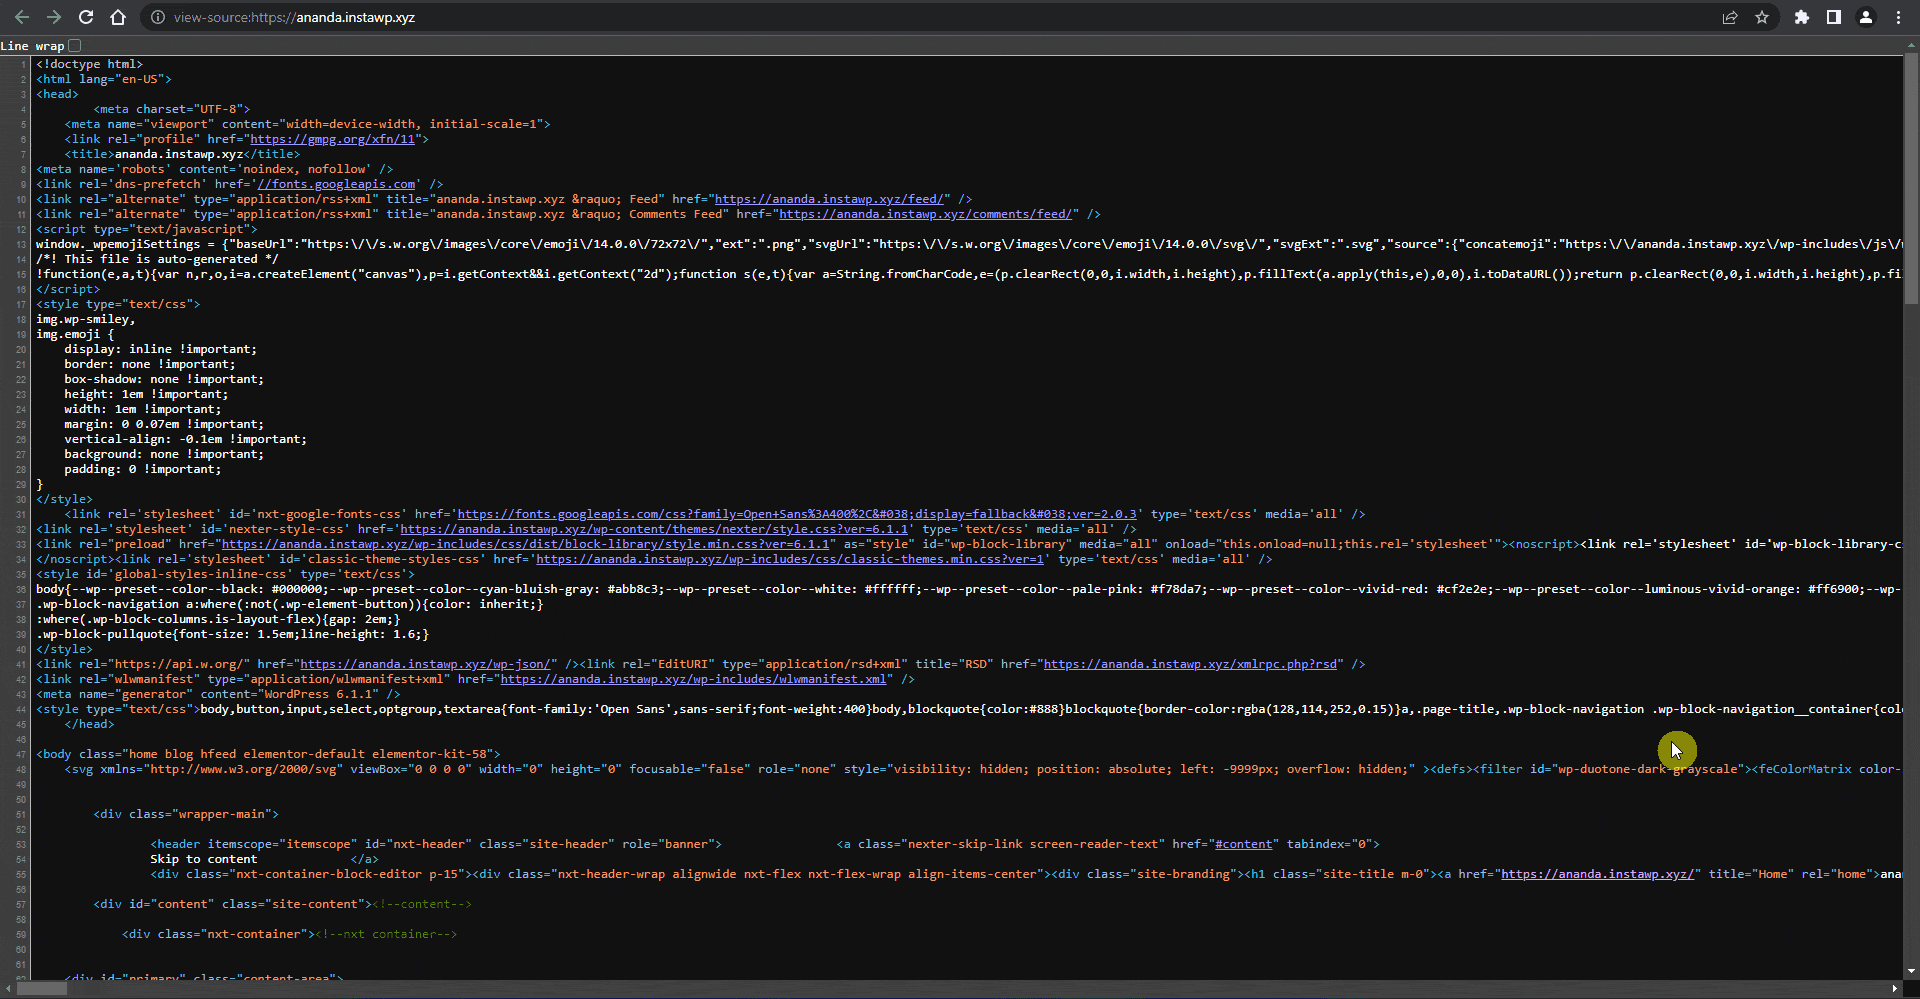This screenshot has width=1920, height=999.
Task: Click the browser Back arrow
Action: pos(22,17)
